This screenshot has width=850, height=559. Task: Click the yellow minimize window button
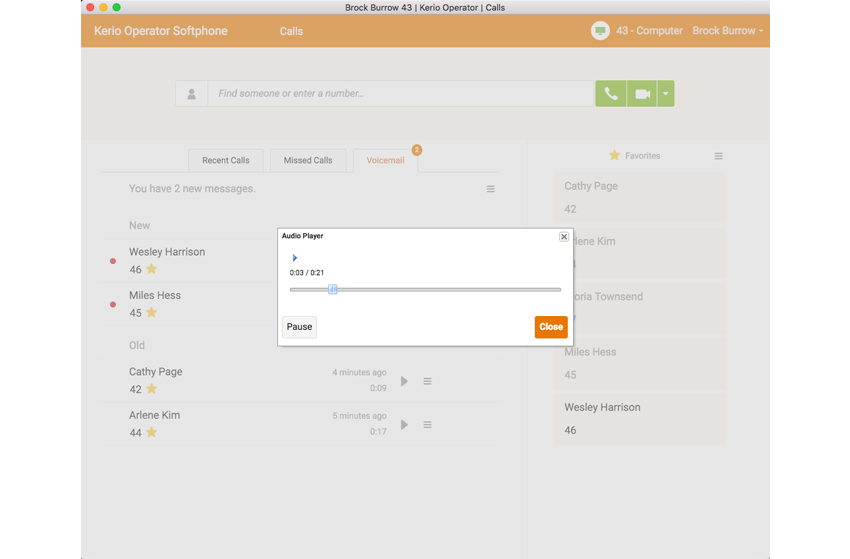pyautogui.click(x=103, y=7)
